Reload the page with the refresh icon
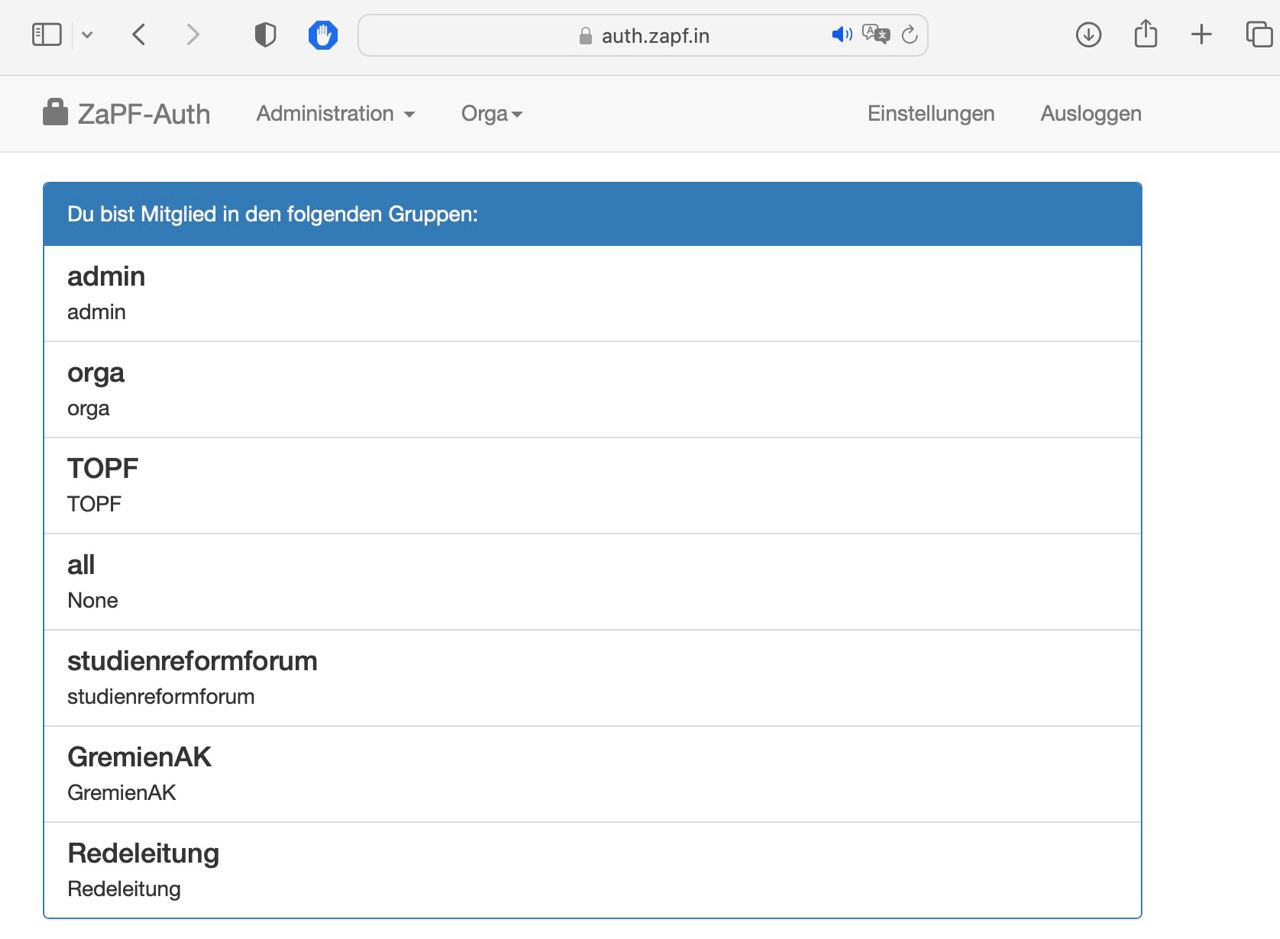1280x939 pixels. 909,35
